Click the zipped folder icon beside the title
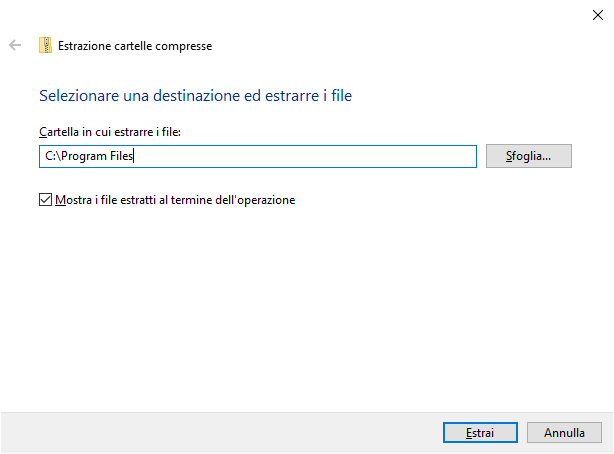This screenshot has width=614, height=454. [x=45, y=45]
